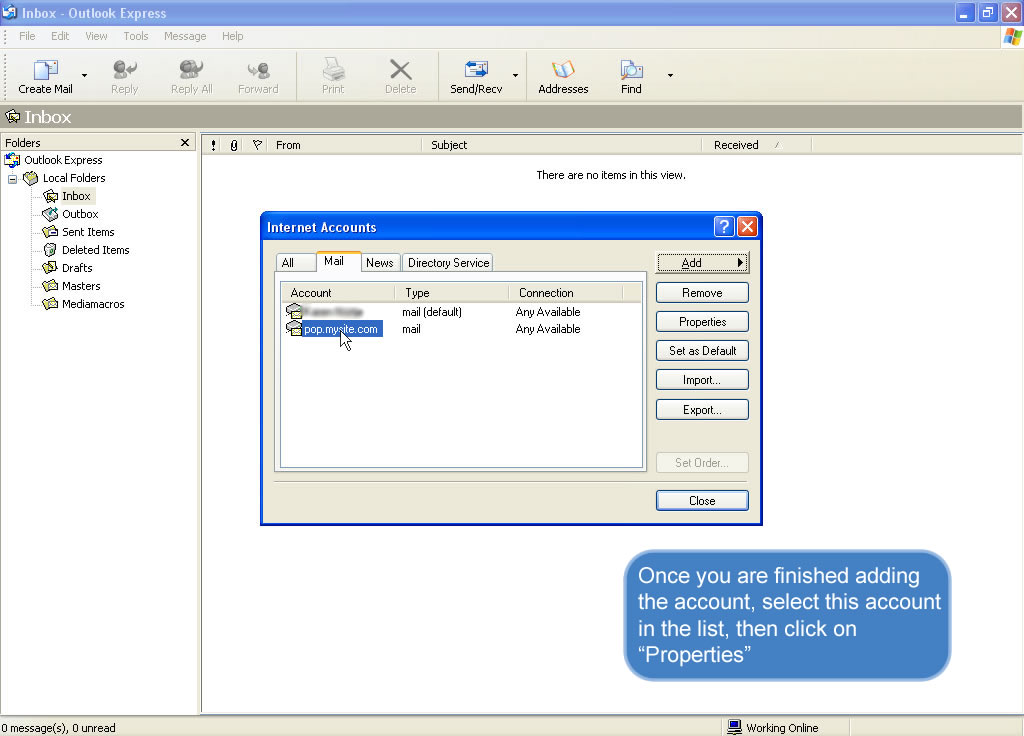Open the Addresses book icon

[563, 70]
